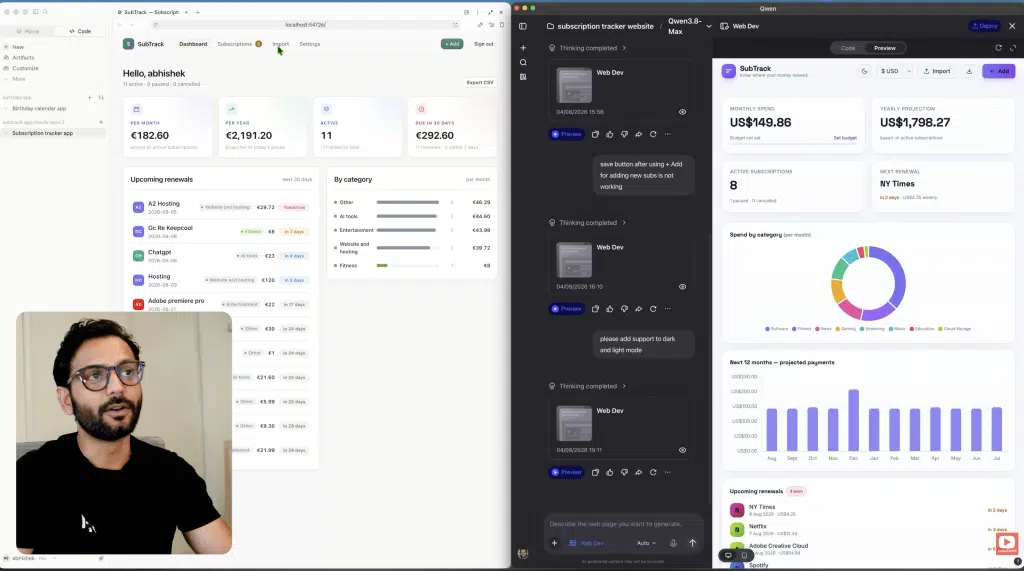
Task: Toggle visibility eye on 19:11 Web Dev card
Action: coord(682,449)
